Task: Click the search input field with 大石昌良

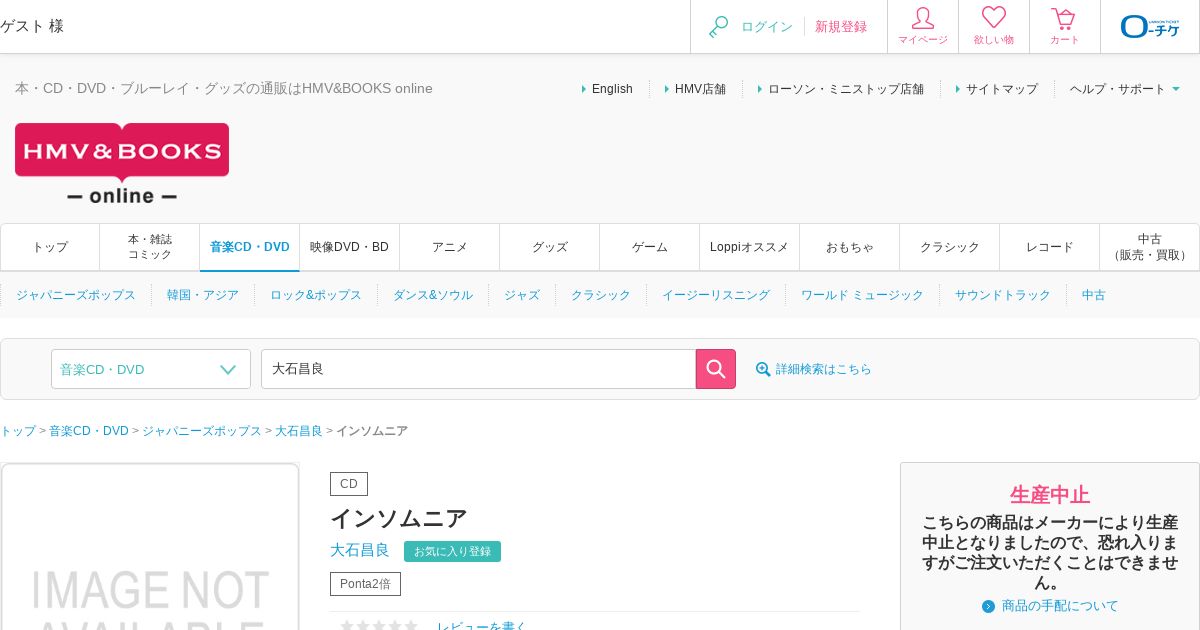Action: tap(478, 369)
